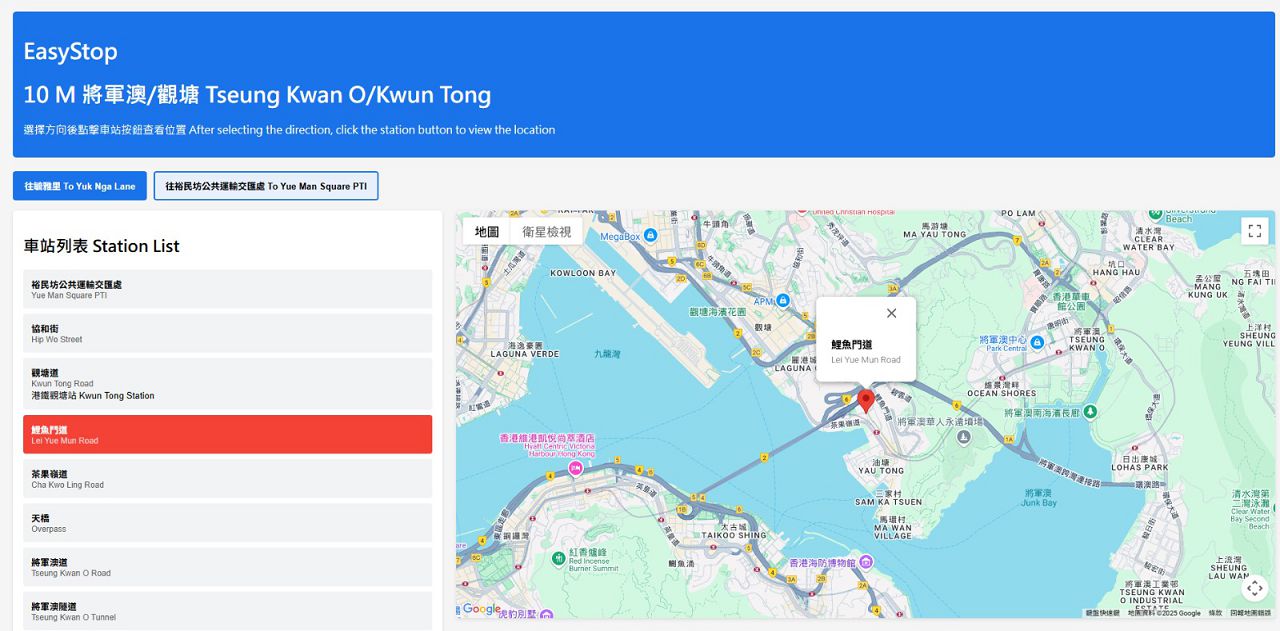Select Hip Wo Street station
This screenshot has height=631, width=1280.
(x=228, y=333)
